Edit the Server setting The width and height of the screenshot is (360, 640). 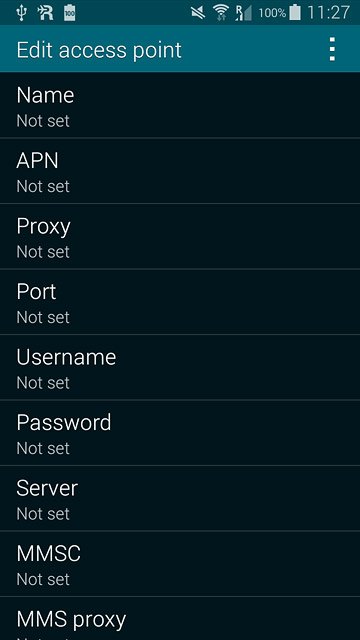(180, 498)
